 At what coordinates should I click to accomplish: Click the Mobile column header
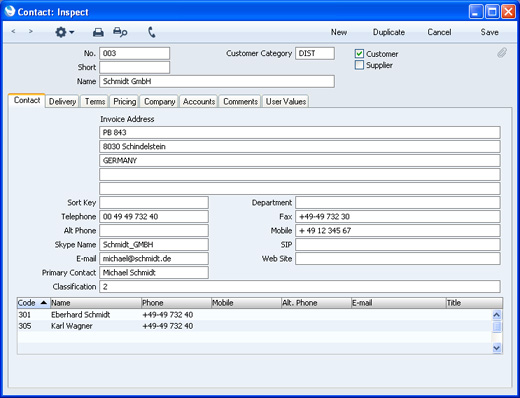[246, 303]
